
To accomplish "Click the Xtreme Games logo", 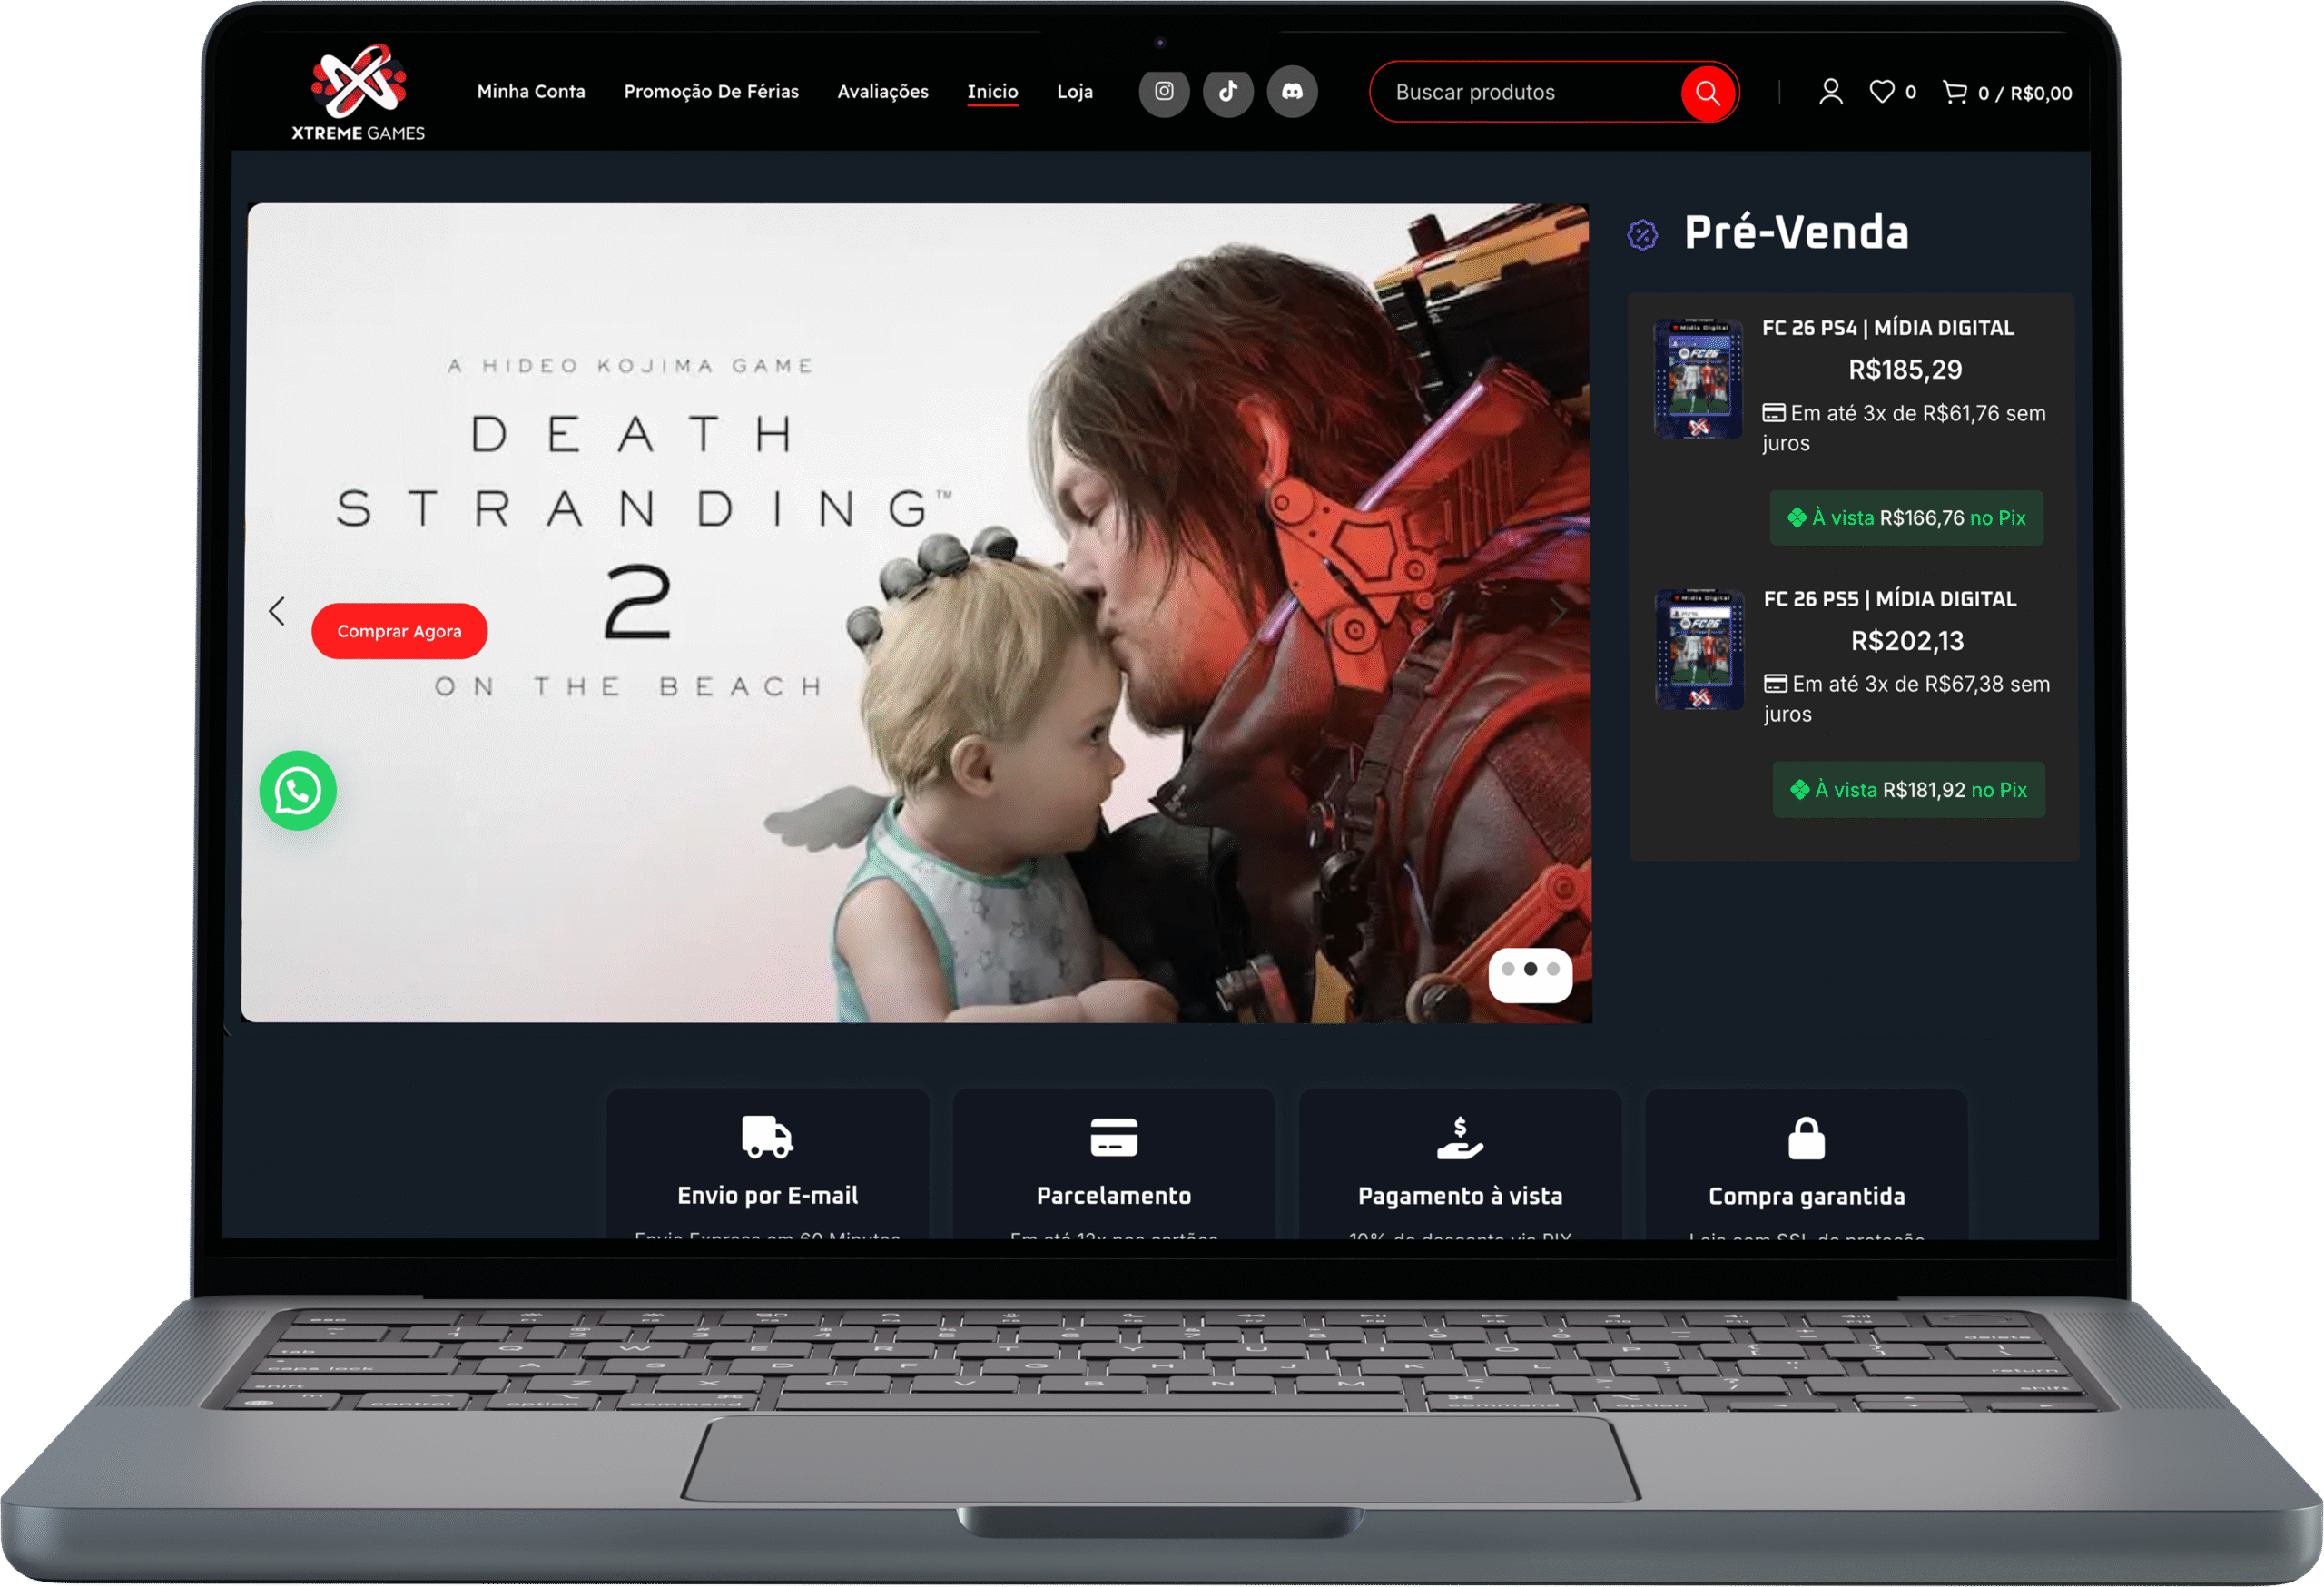I will click(358, 92).
